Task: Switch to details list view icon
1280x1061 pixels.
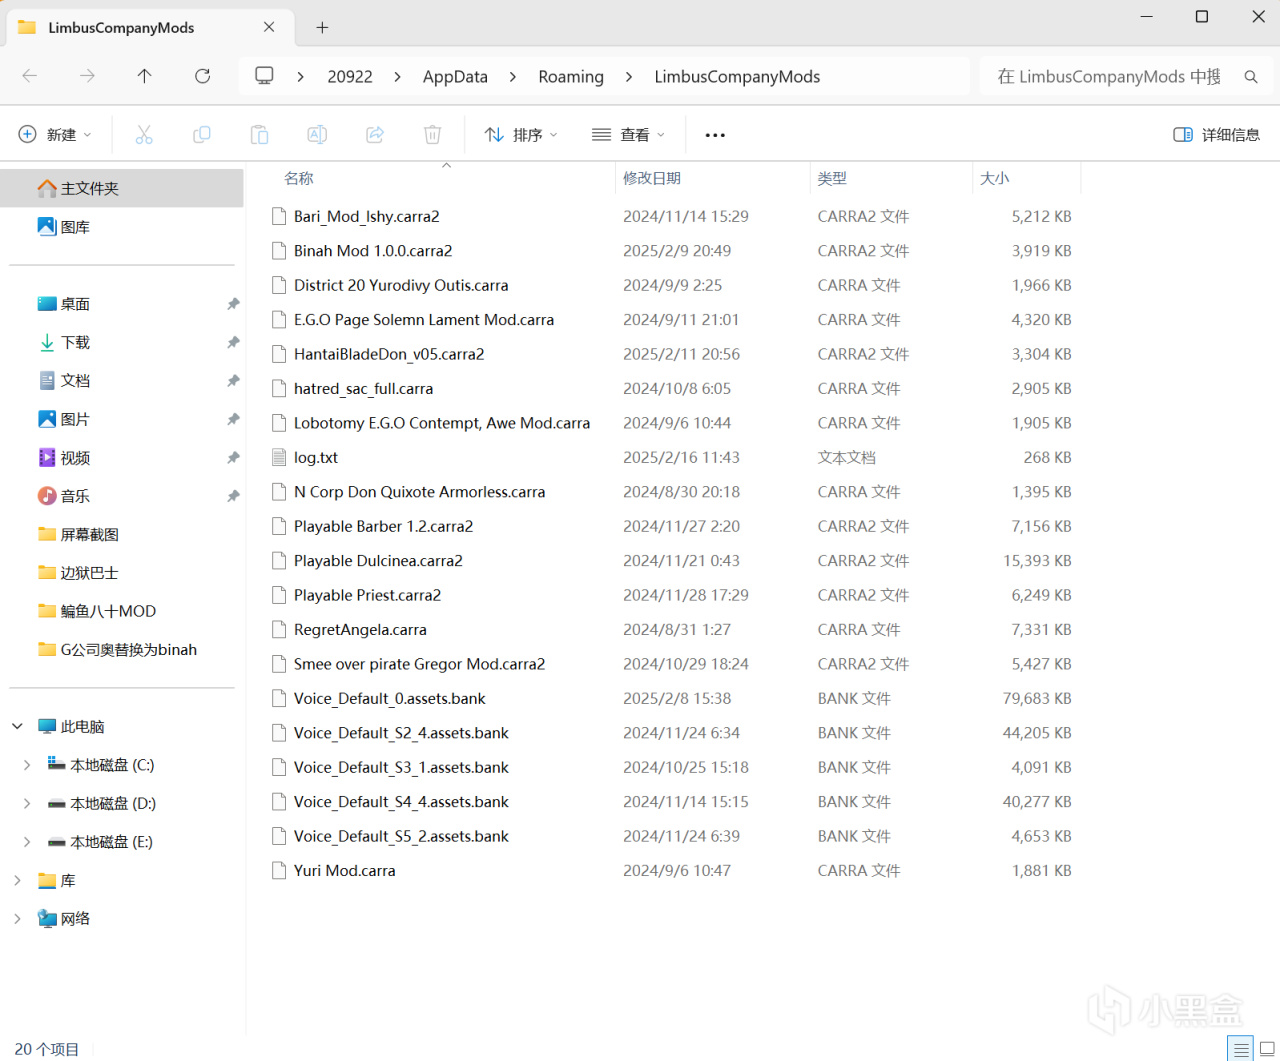Action: click(x=1241, y=1048)
